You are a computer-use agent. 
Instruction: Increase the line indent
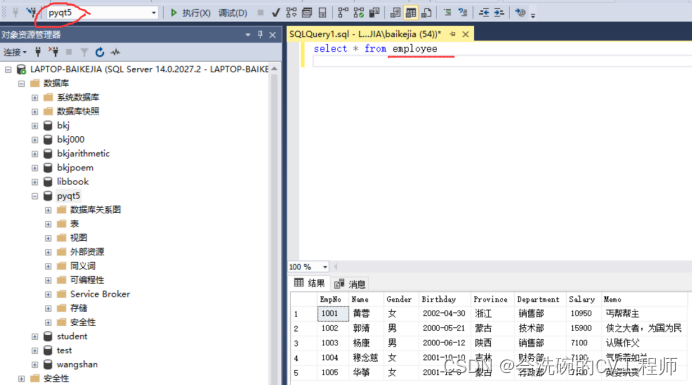[499, 13]
